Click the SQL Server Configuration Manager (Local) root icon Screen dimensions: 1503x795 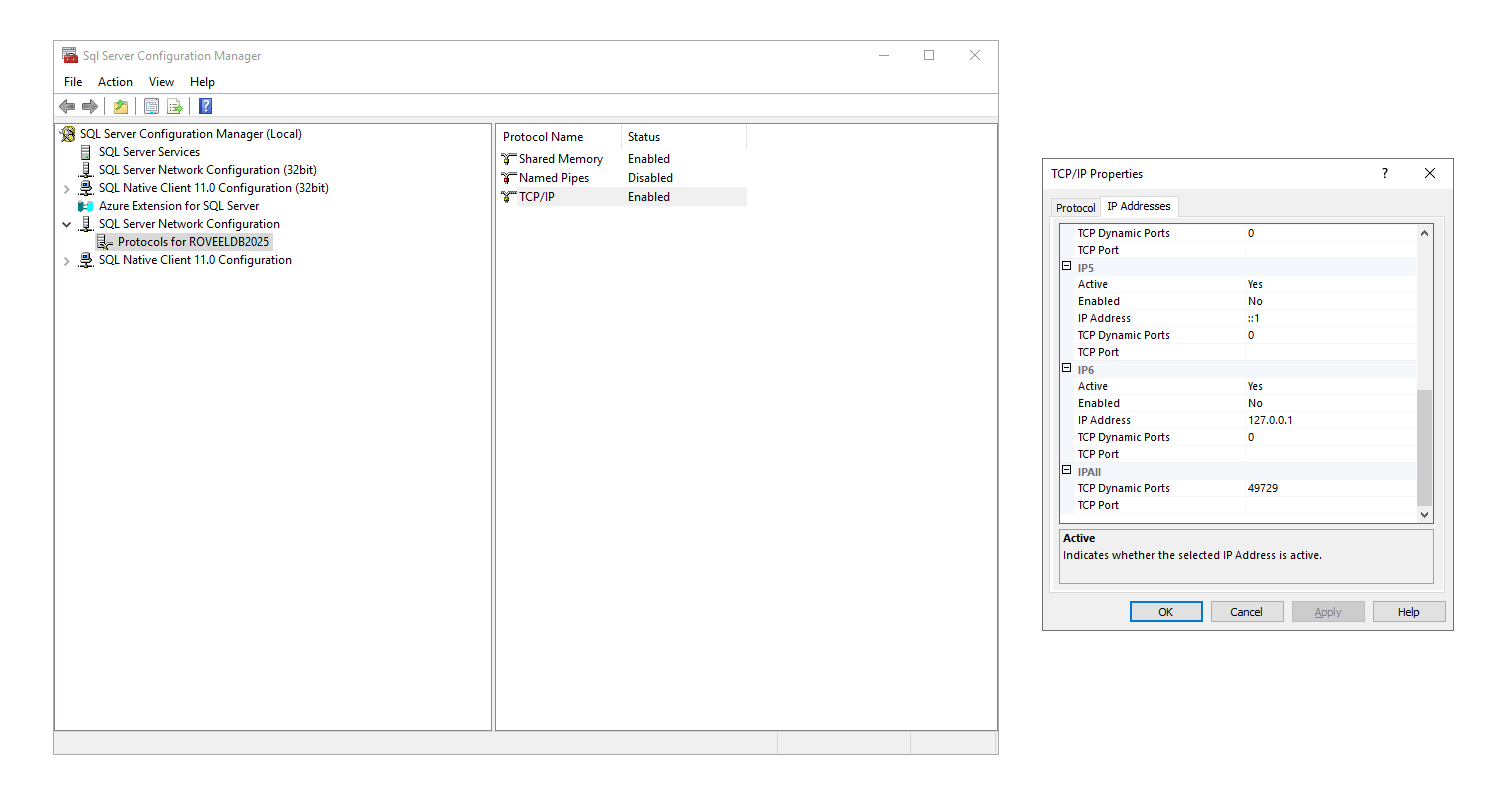[x=67, y=134]
